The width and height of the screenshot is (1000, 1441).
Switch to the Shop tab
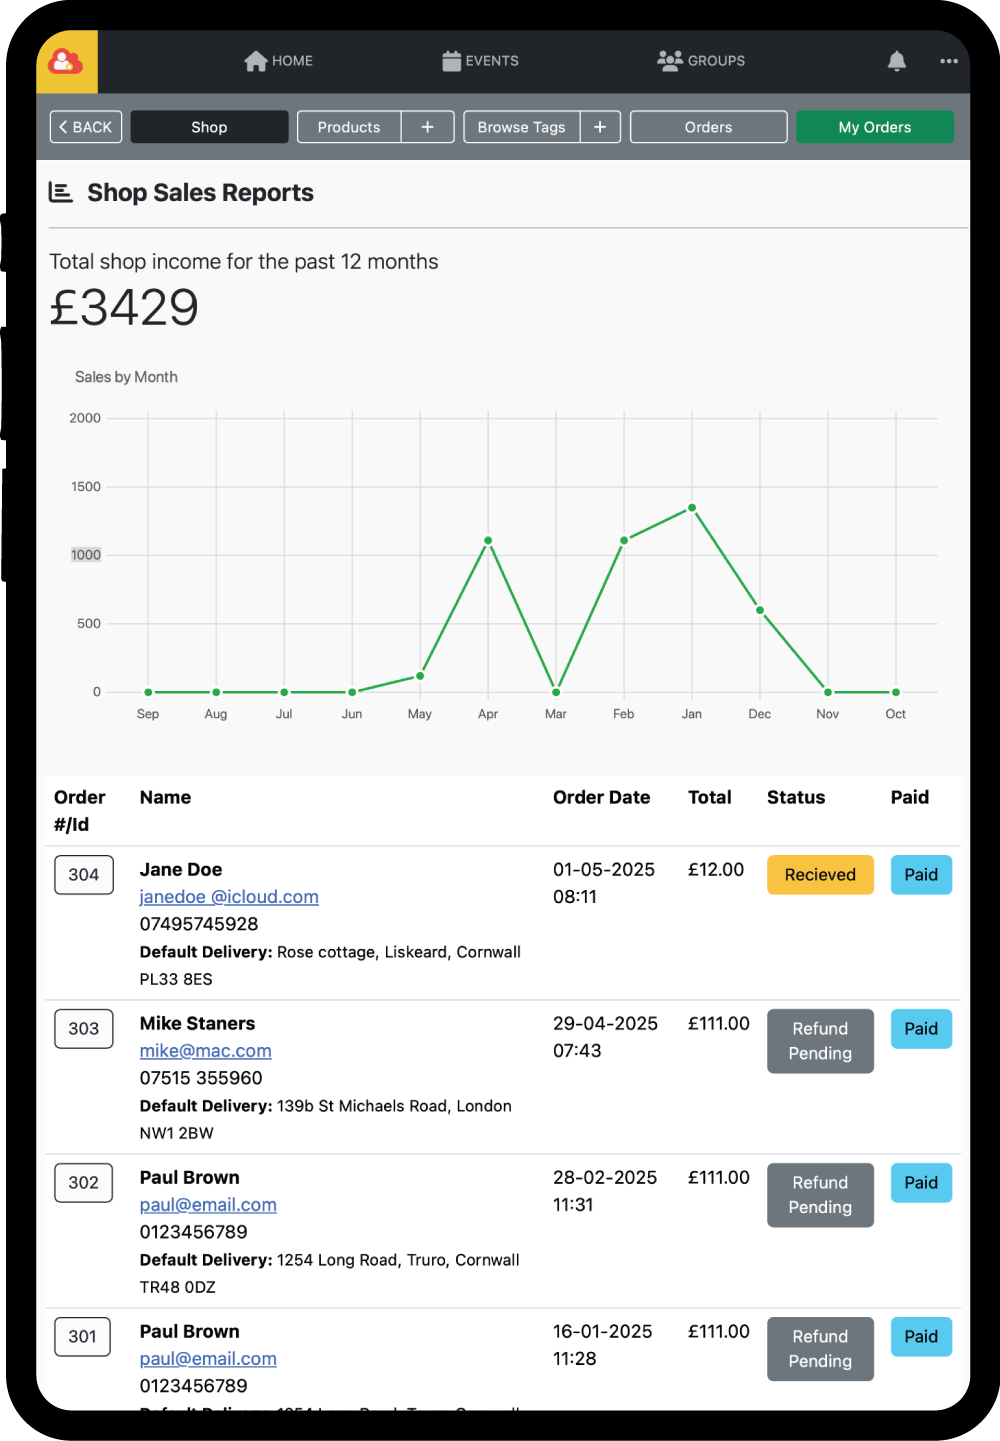209,127
